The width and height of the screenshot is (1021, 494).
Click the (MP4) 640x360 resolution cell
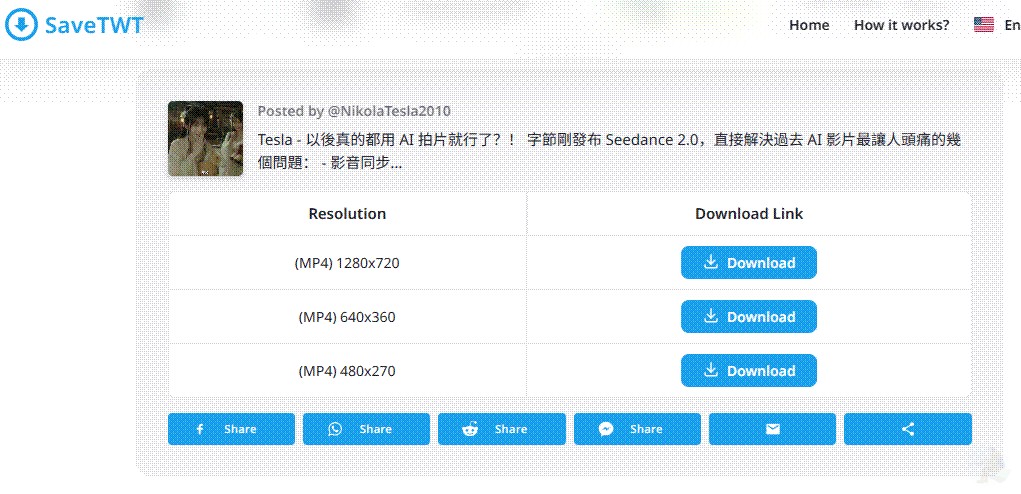coord(347,317)
